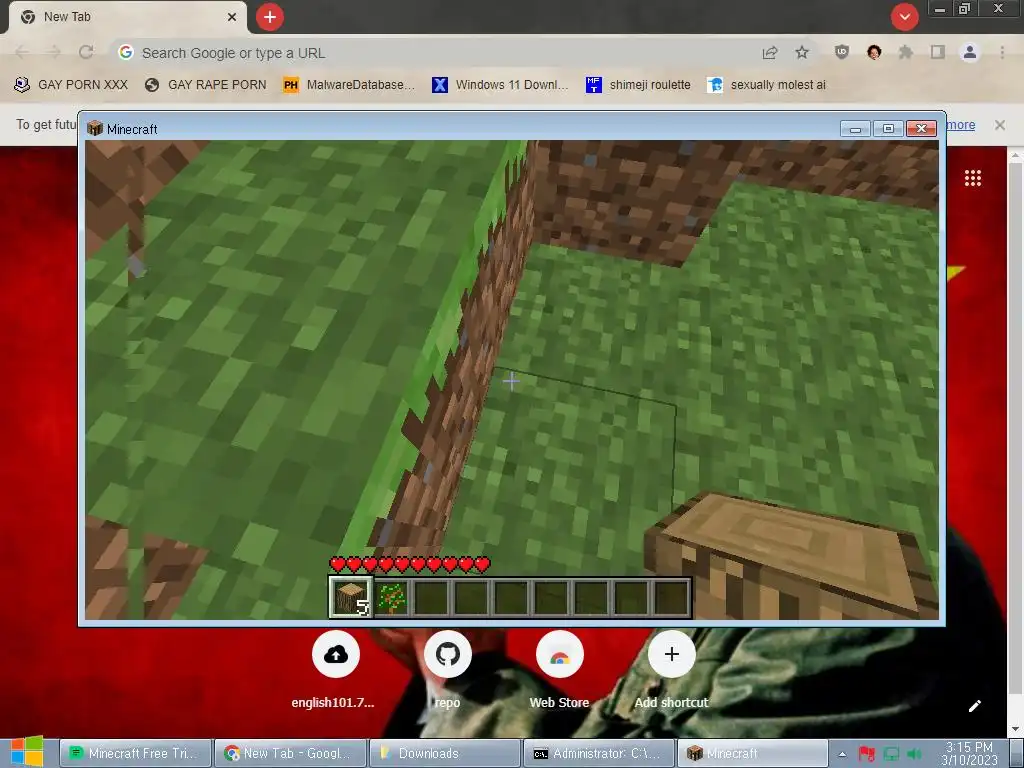Open the avatar extension next to uBlock

click(874, 53)
